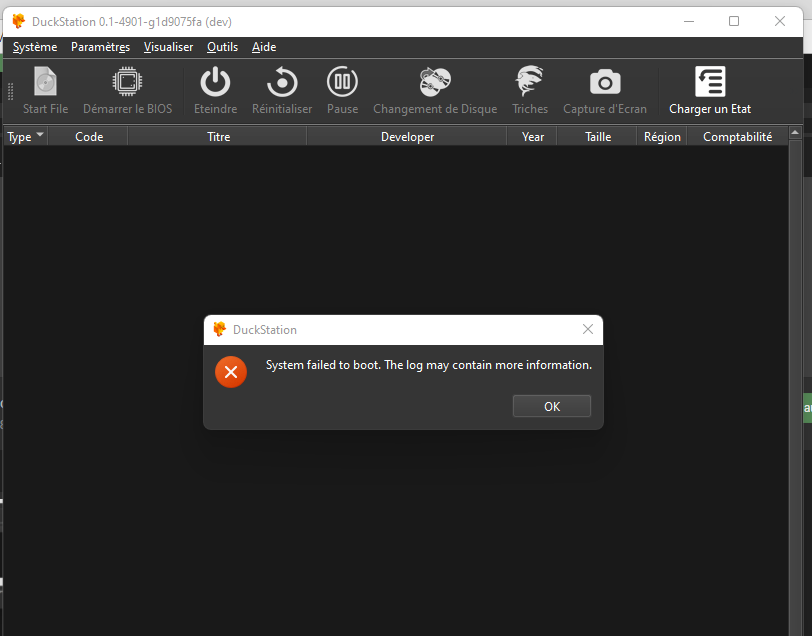The image size is (812, 636).
Task: Open the Outils menu
Action: 223,47
